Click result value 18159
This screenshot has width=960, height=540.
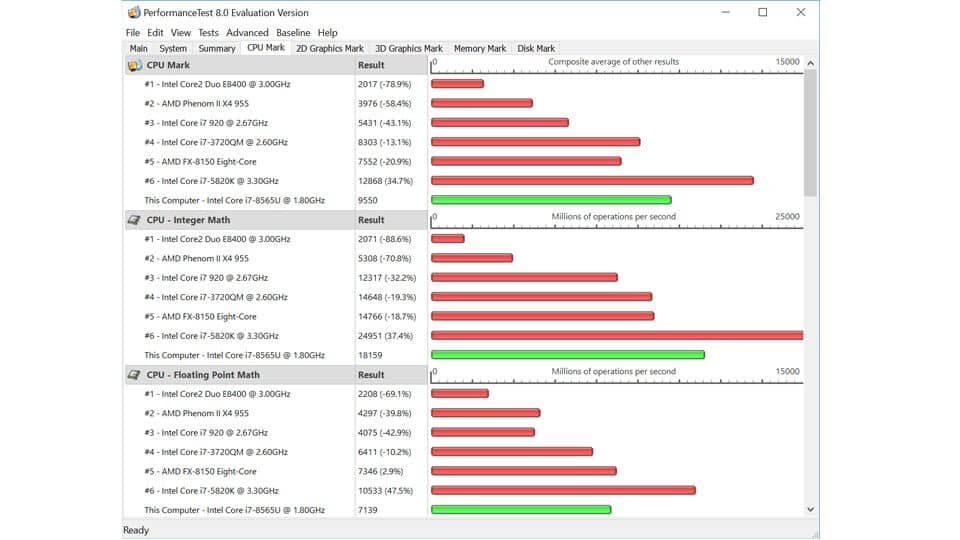click(x=370, y=355)
